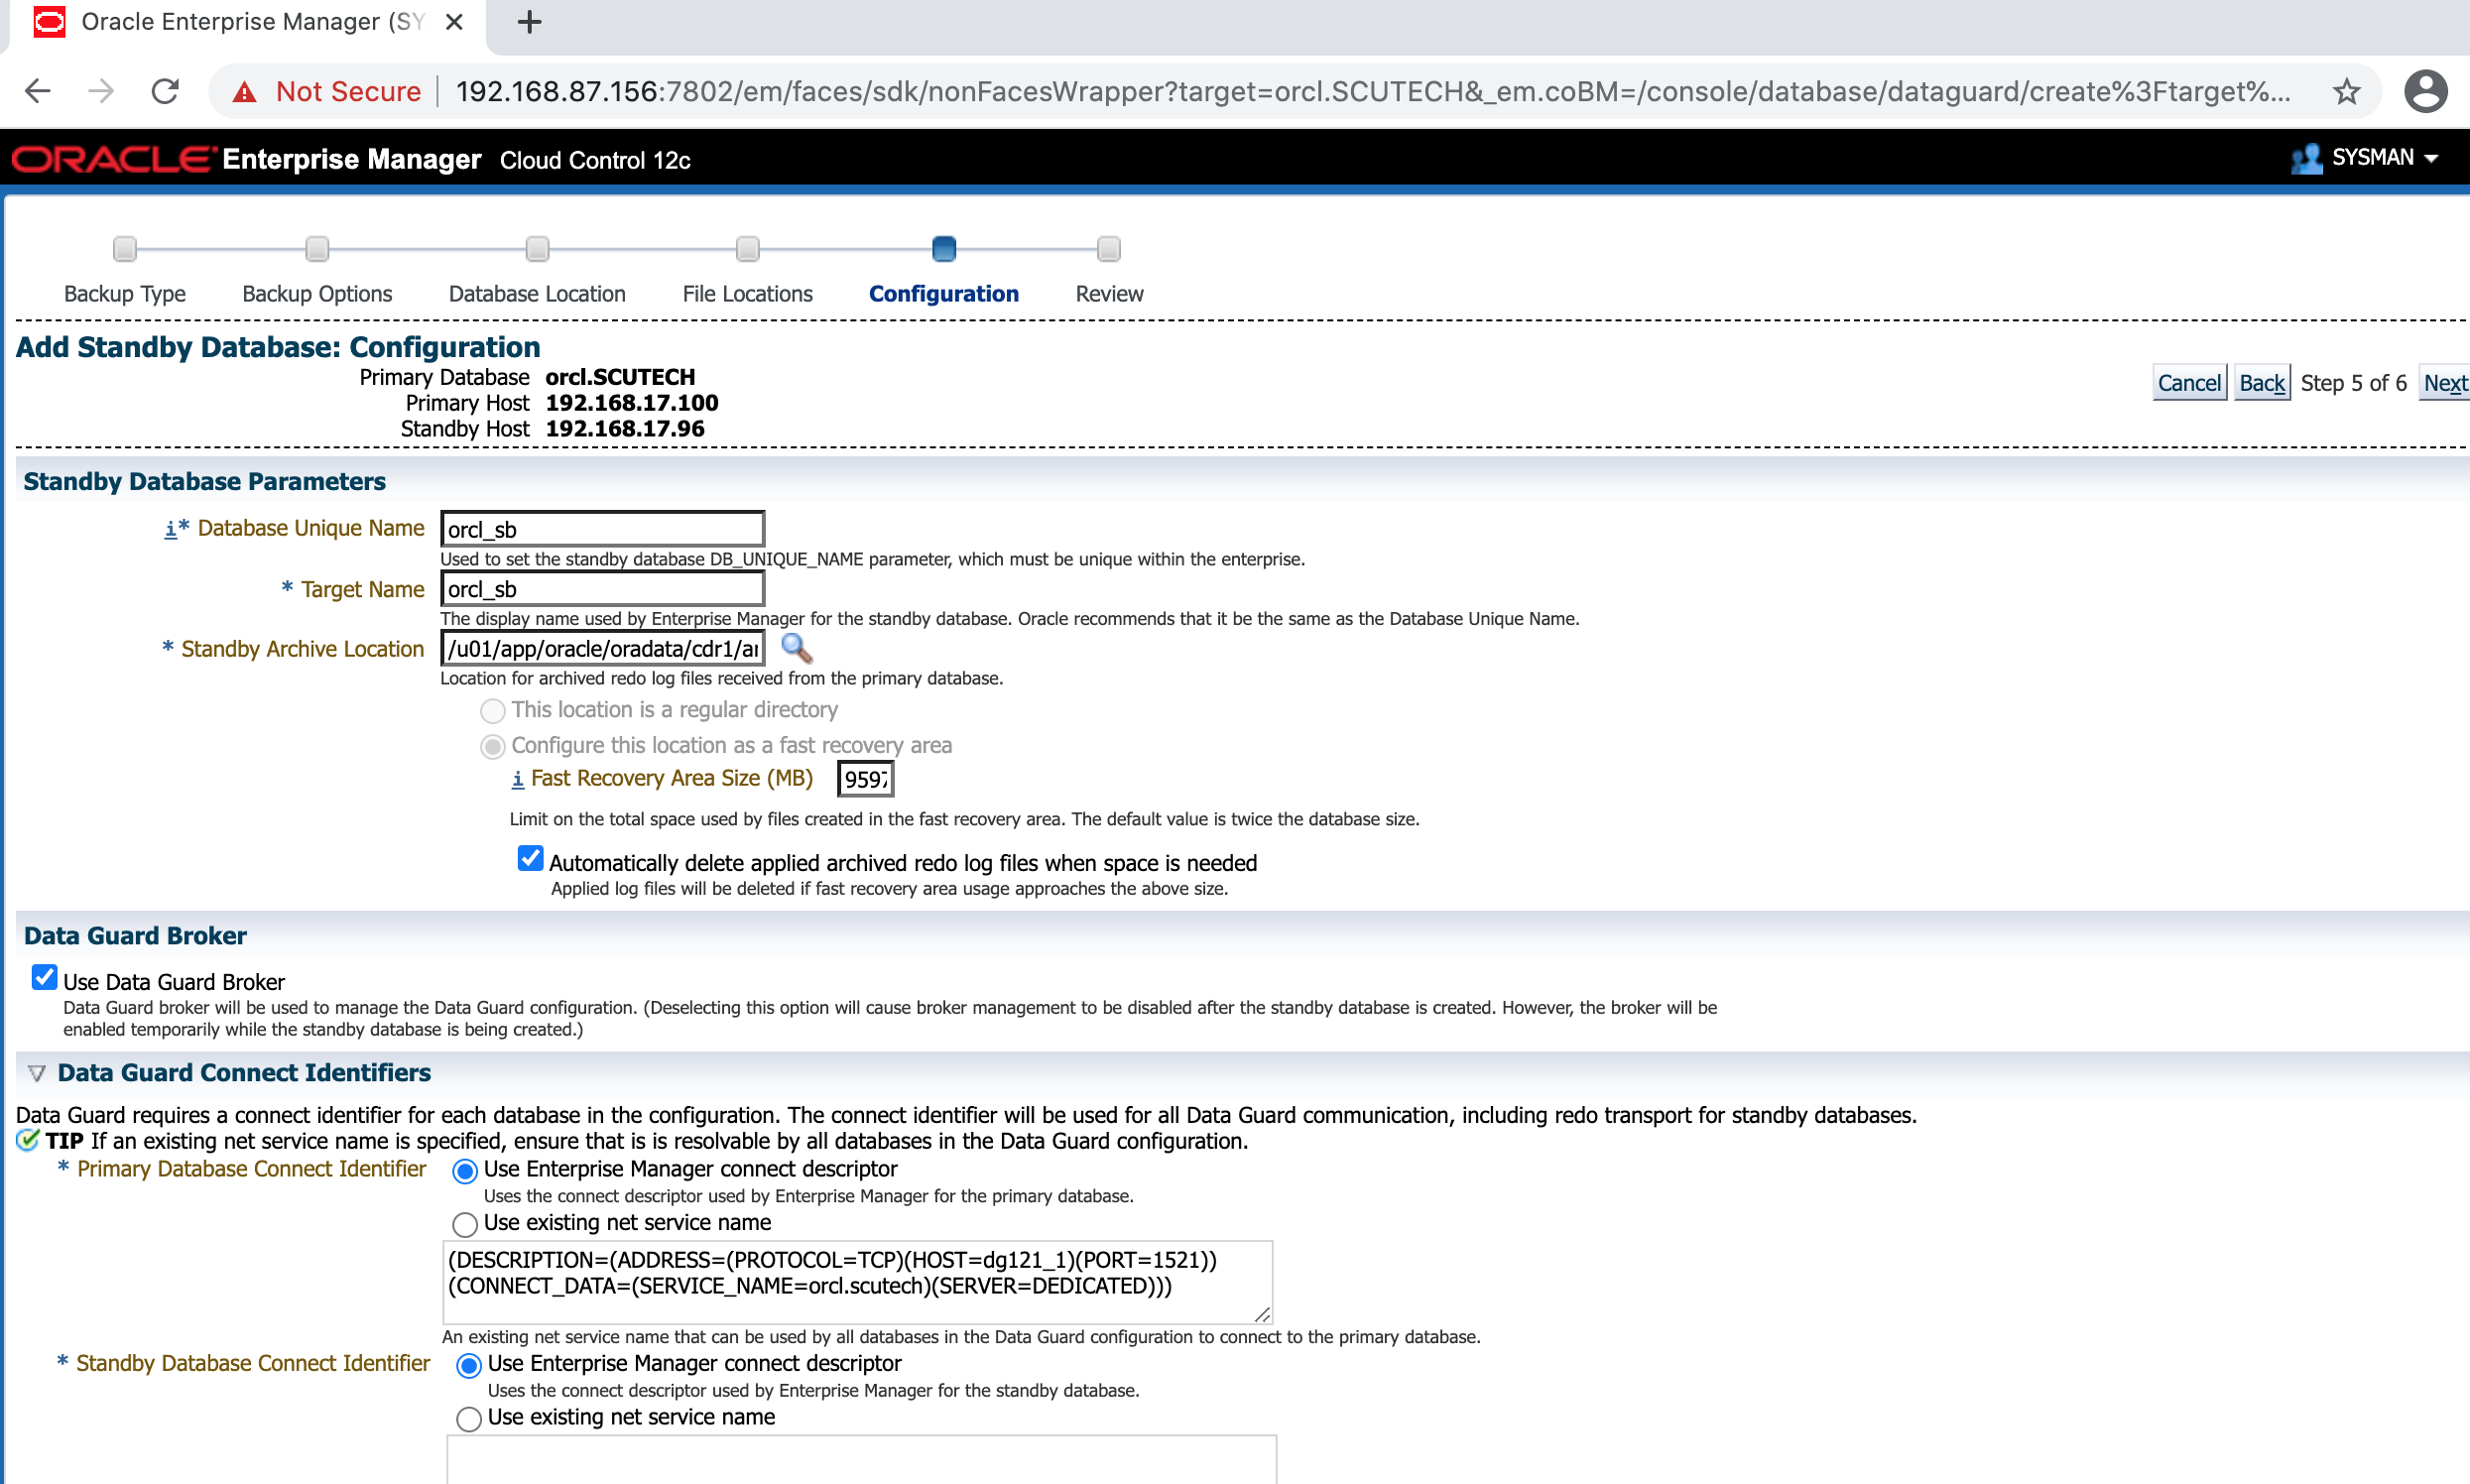Bookmark this page with the star icon

click(2346, 92)
